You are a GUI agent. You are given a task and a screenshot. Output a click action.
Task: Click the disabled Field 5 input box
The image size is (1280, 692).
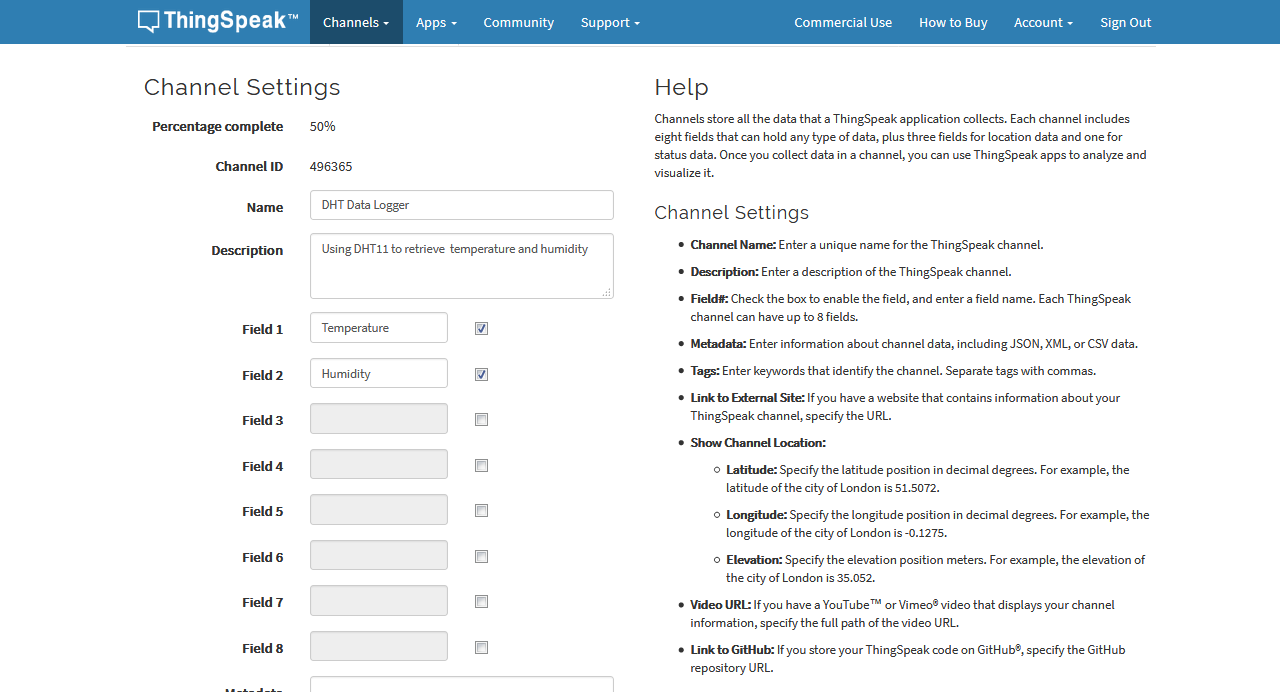(379, 510)
